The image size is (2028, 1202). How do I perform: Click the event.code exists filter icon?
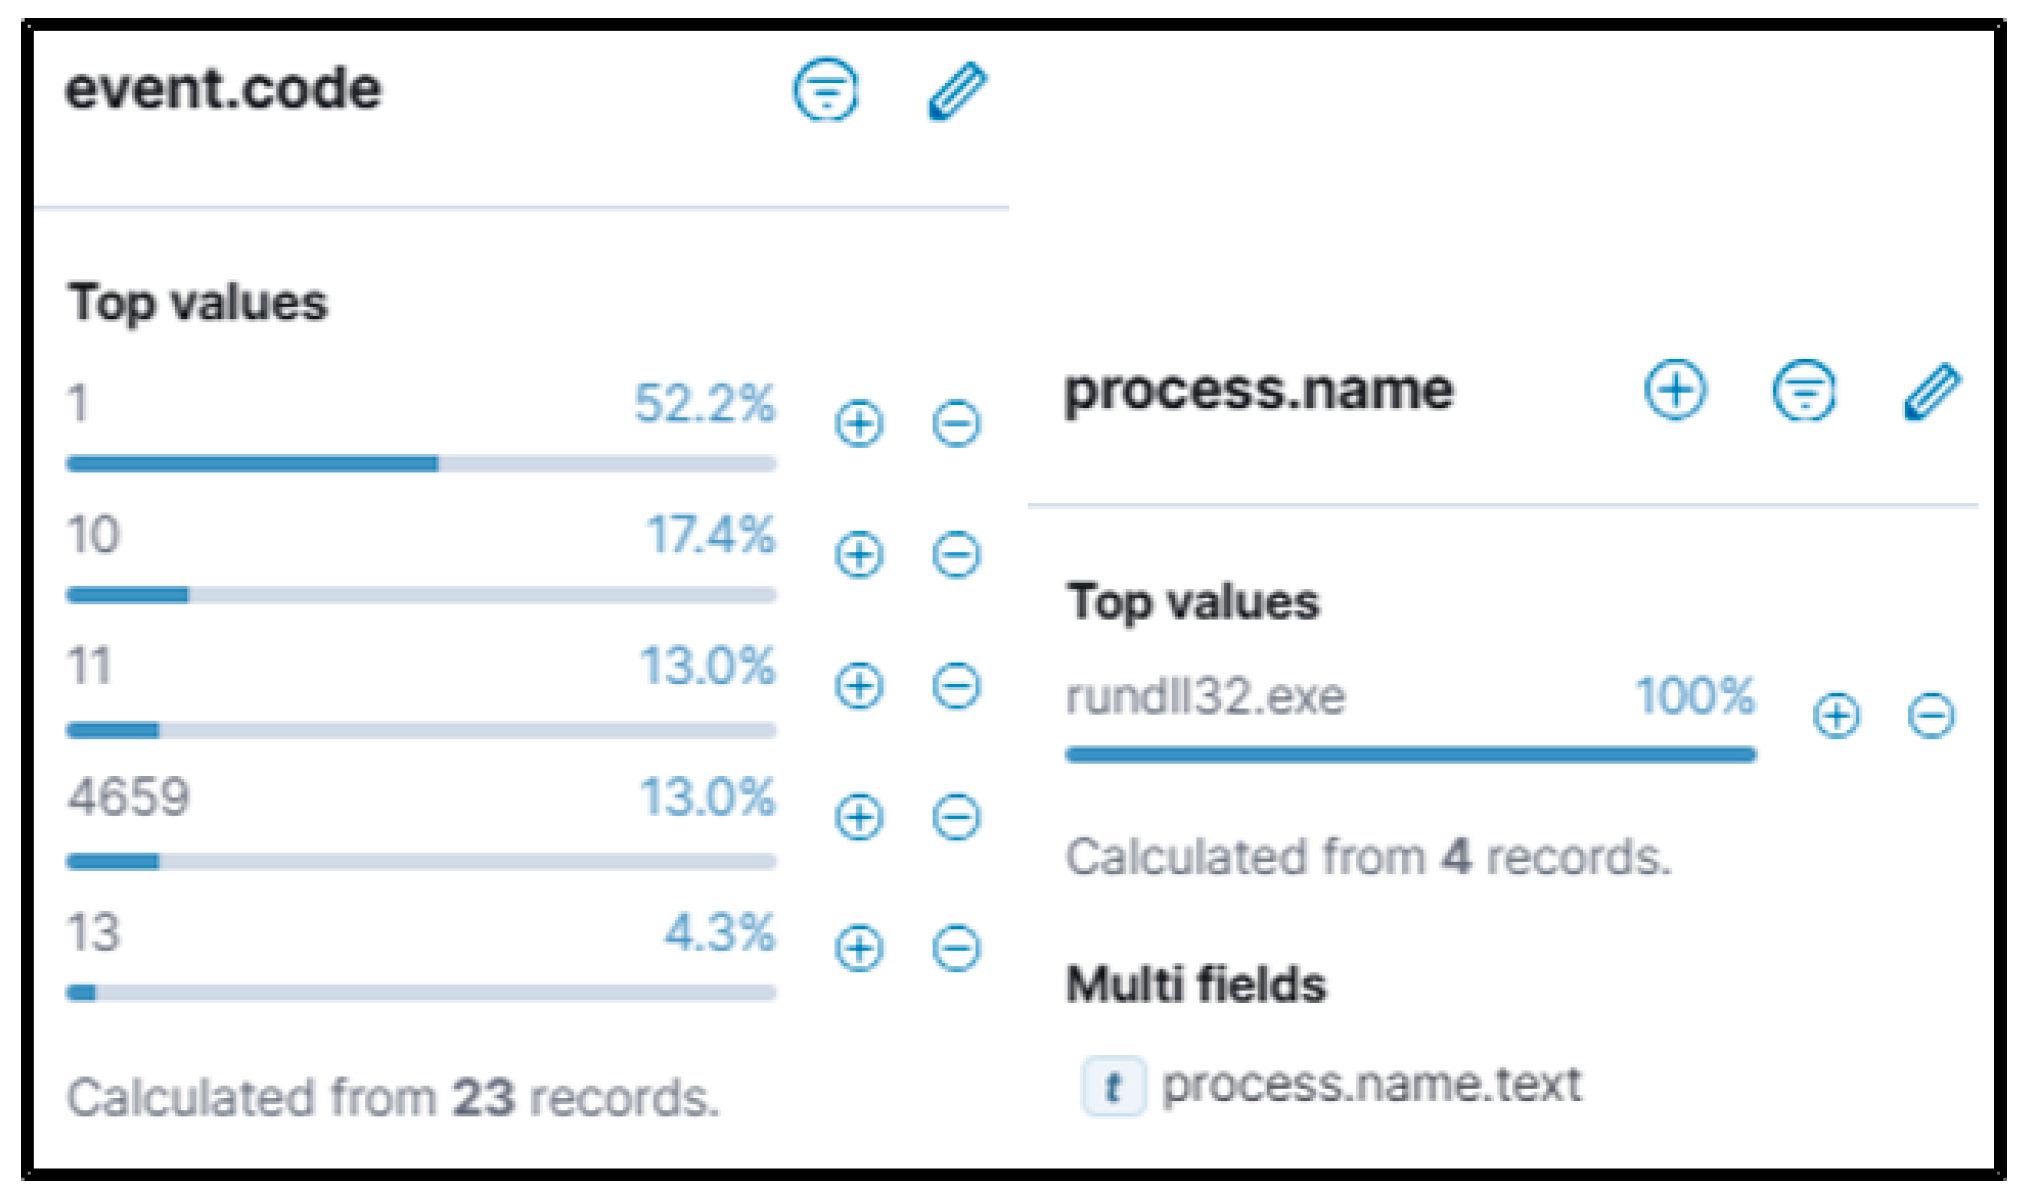(x=825, y=91)
